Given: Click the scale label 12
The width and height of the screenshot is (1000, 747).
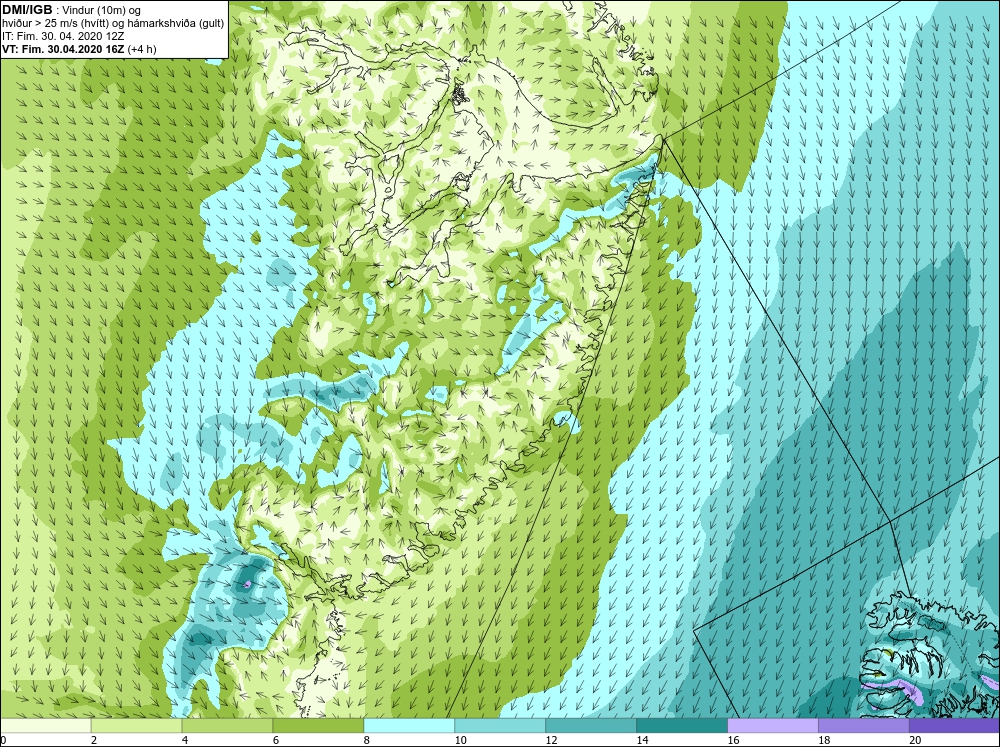Looking at the screenshot, I should pos(552,740).
